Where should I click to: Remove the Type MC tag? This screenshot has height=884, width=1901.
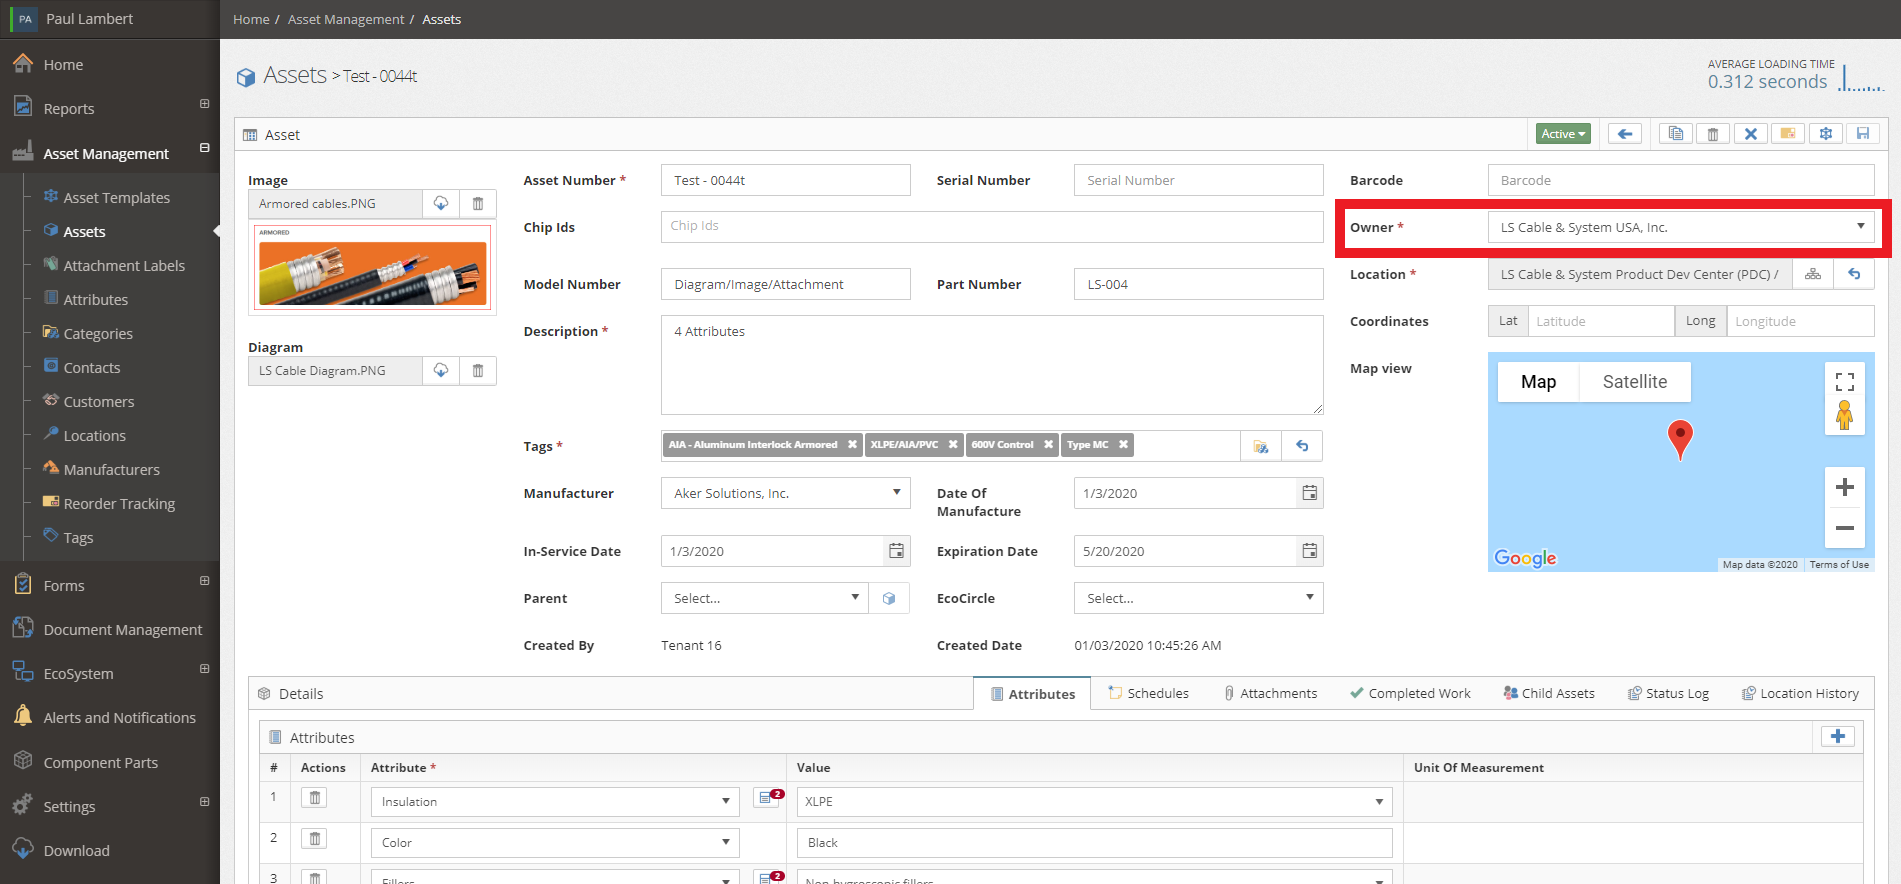(1123, 445)
